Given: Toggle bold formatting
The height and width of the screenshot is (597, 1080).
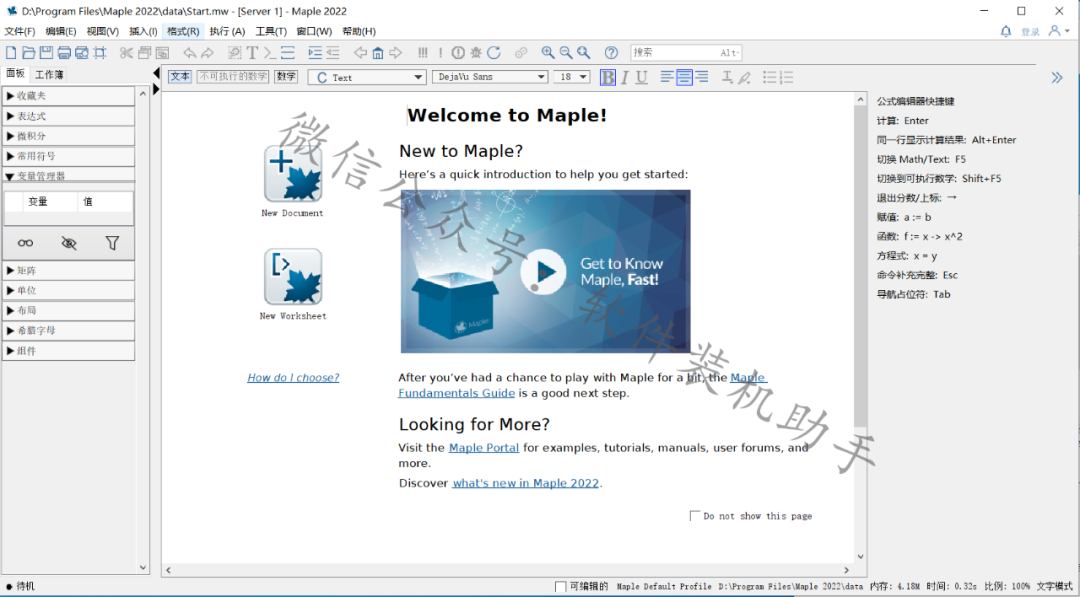Looking at the screenshot, I should pos(608,77).
